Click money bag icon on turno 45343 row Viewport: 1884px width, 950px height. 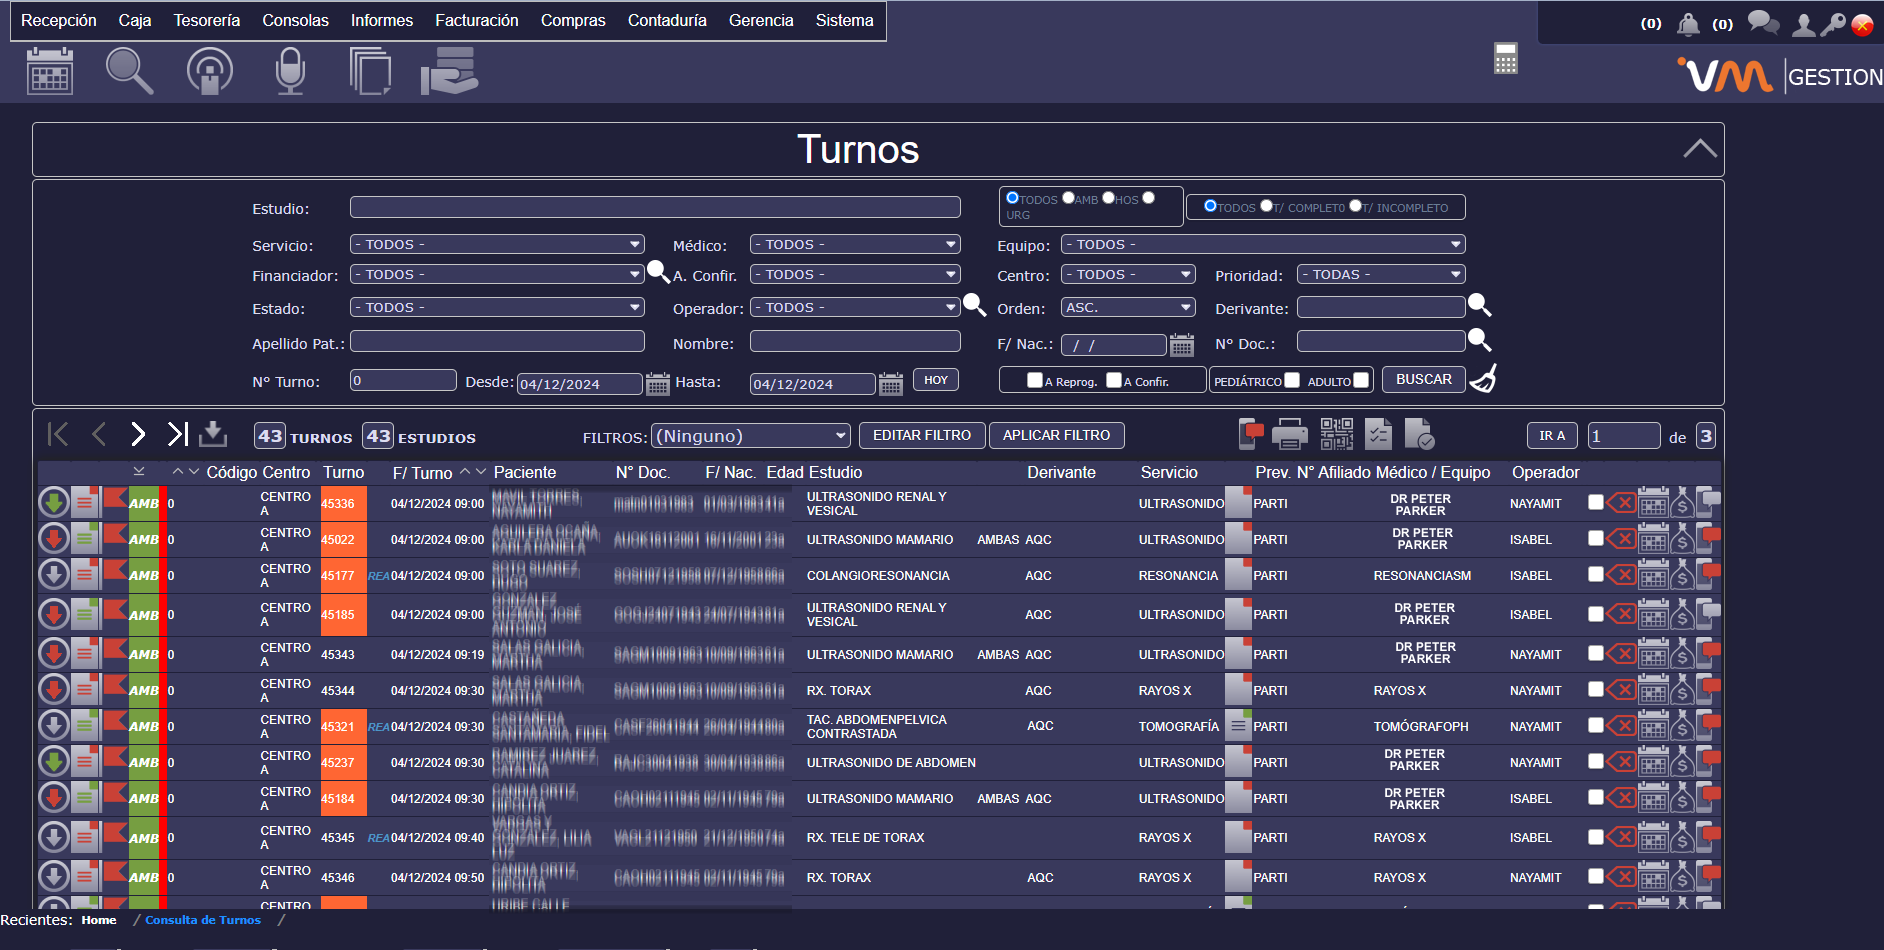point(1683,654)
